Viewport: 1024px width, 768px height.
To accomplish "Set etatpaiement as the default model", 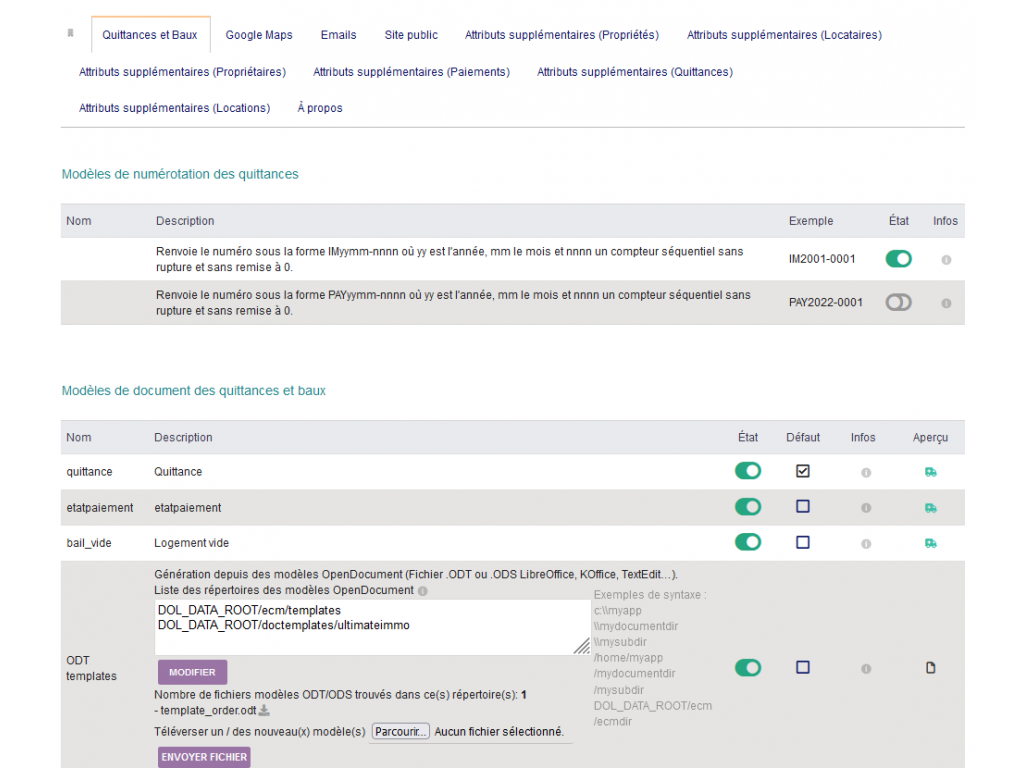I will 803,506.
